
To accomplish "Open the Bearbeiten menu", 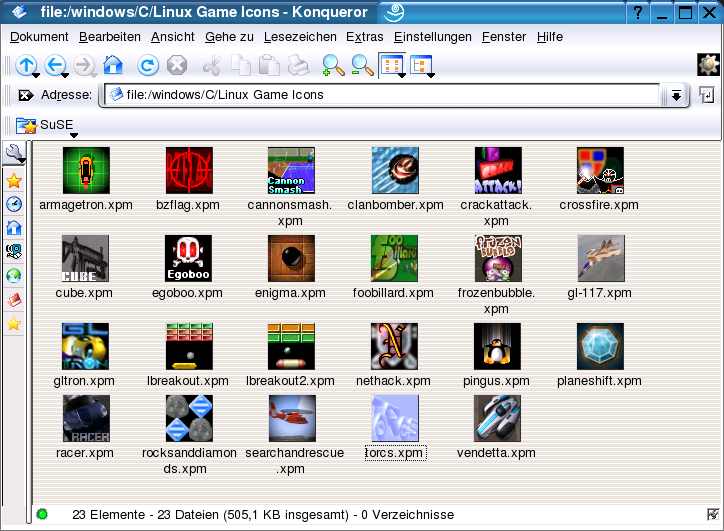I will (x=110, y=37).
